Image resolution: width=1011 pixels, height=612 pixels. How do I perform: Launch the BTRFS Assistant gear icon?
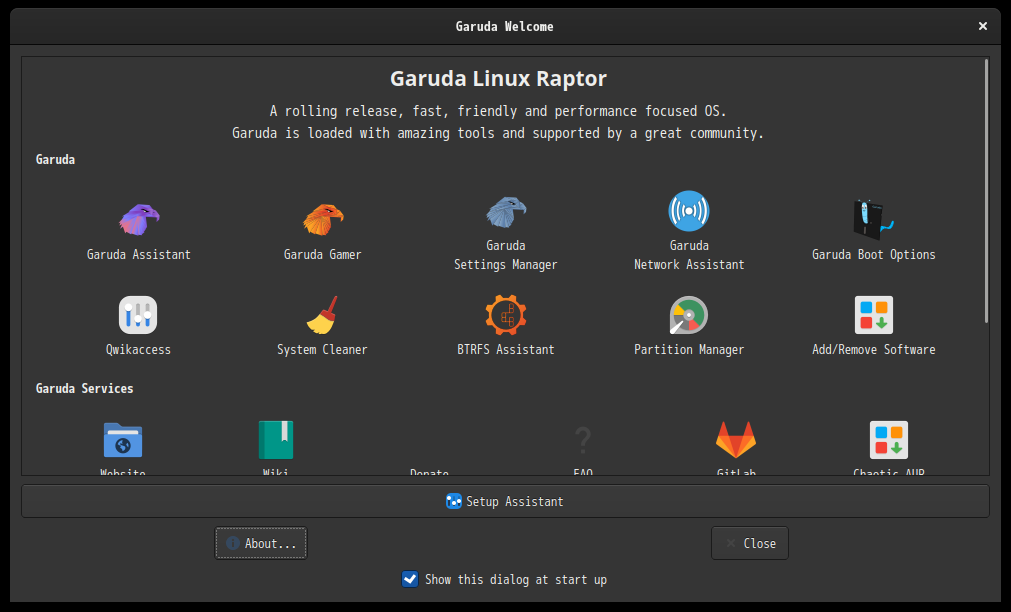506,315
